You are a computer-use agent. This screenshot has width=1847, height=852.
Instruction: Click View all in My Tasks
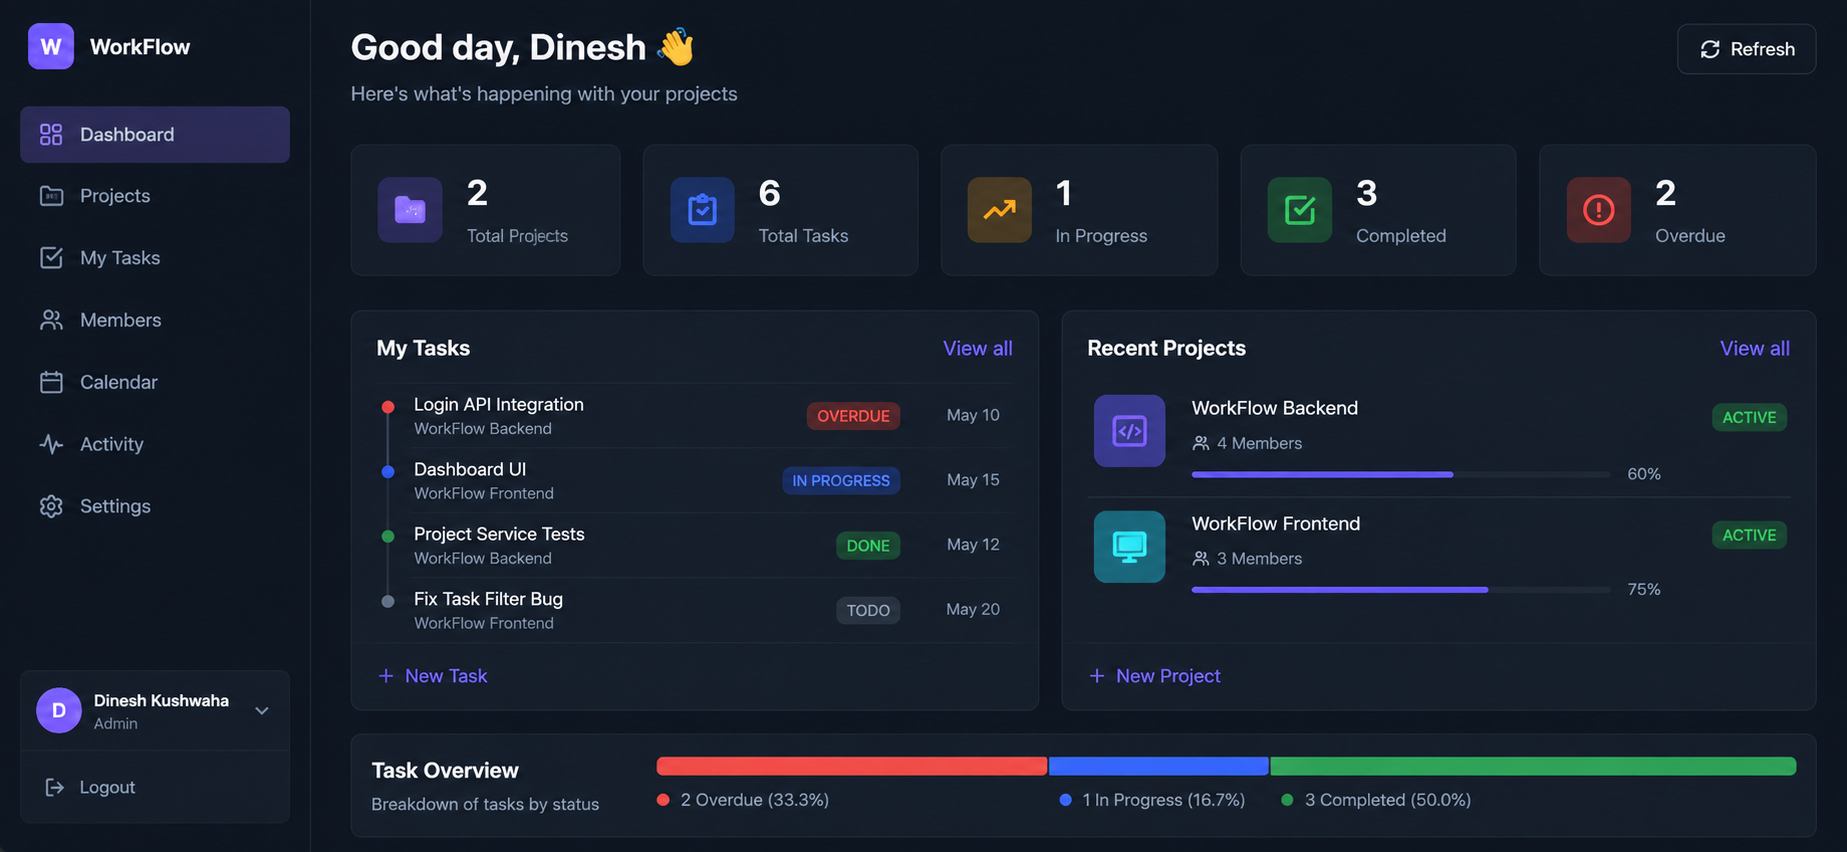click(977, 348)
